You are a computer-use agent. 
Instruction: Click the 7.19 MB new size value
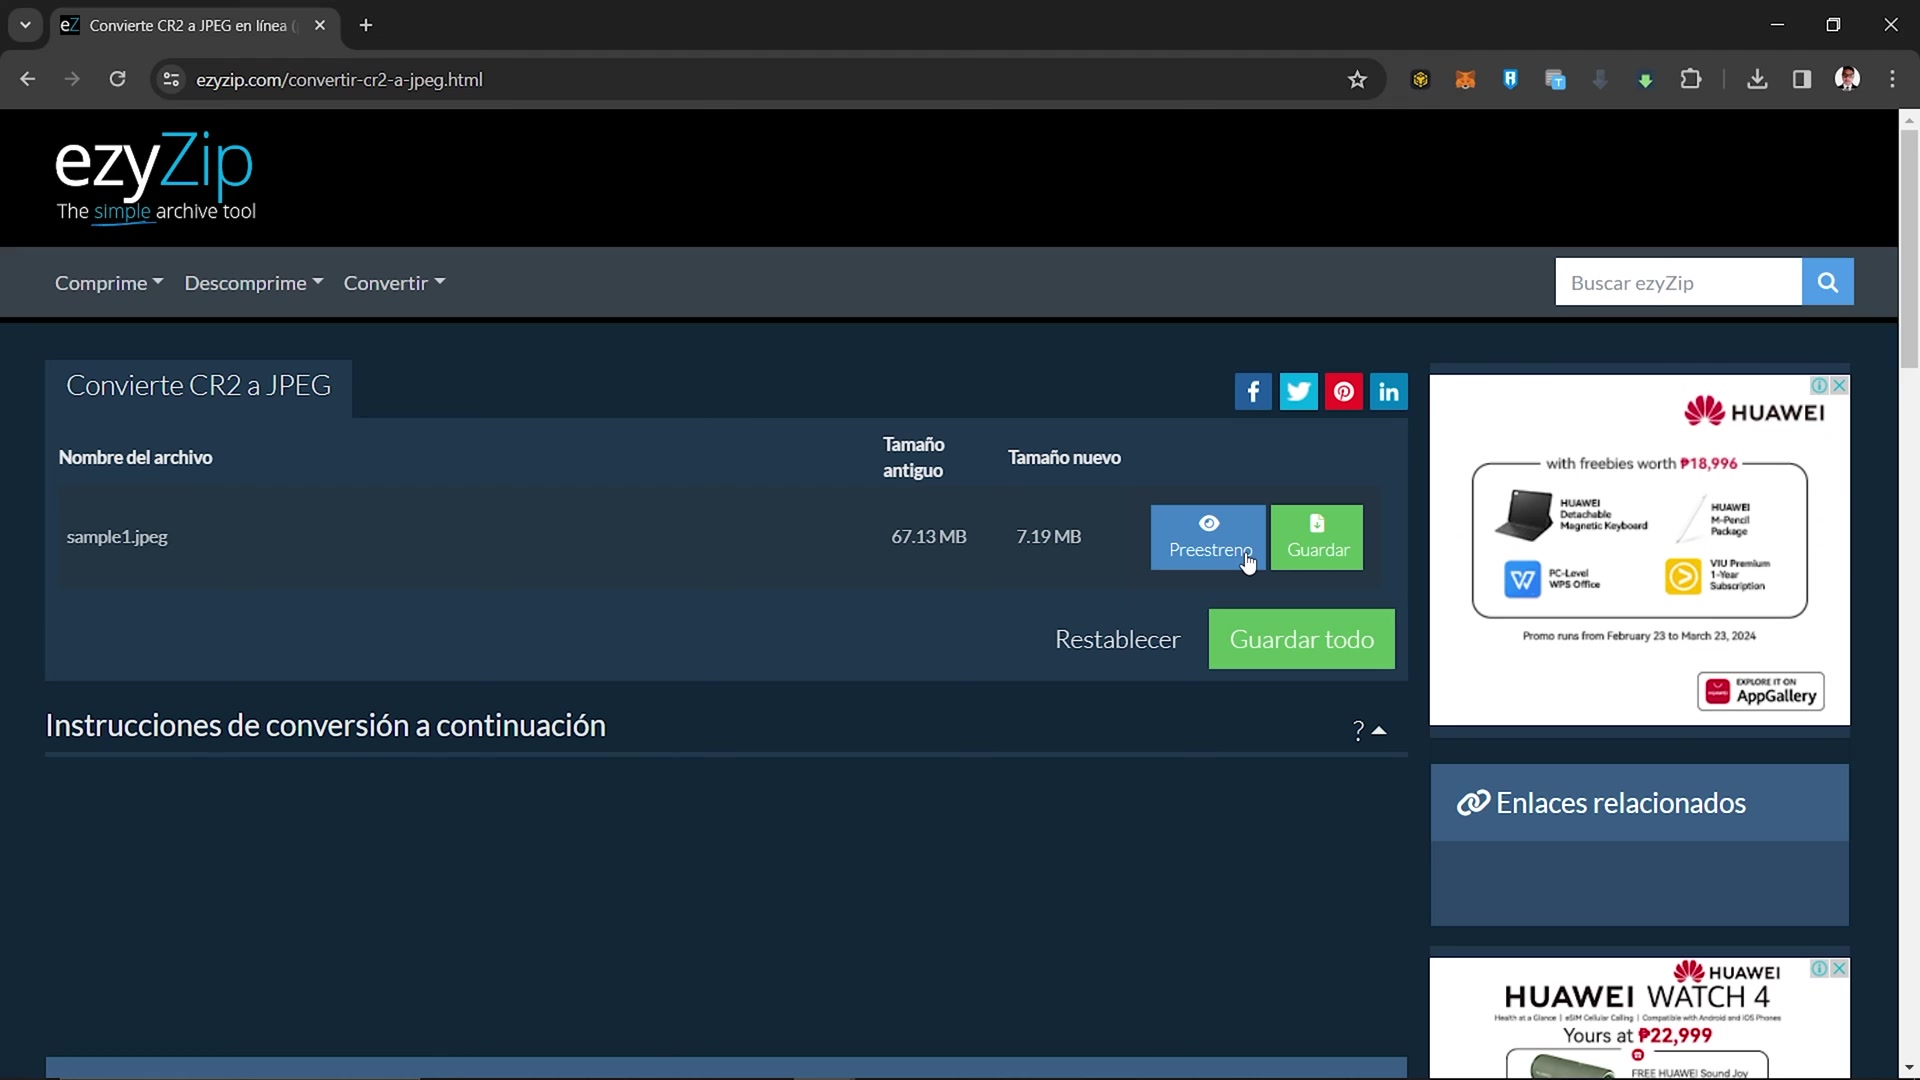coord(1048,537)
